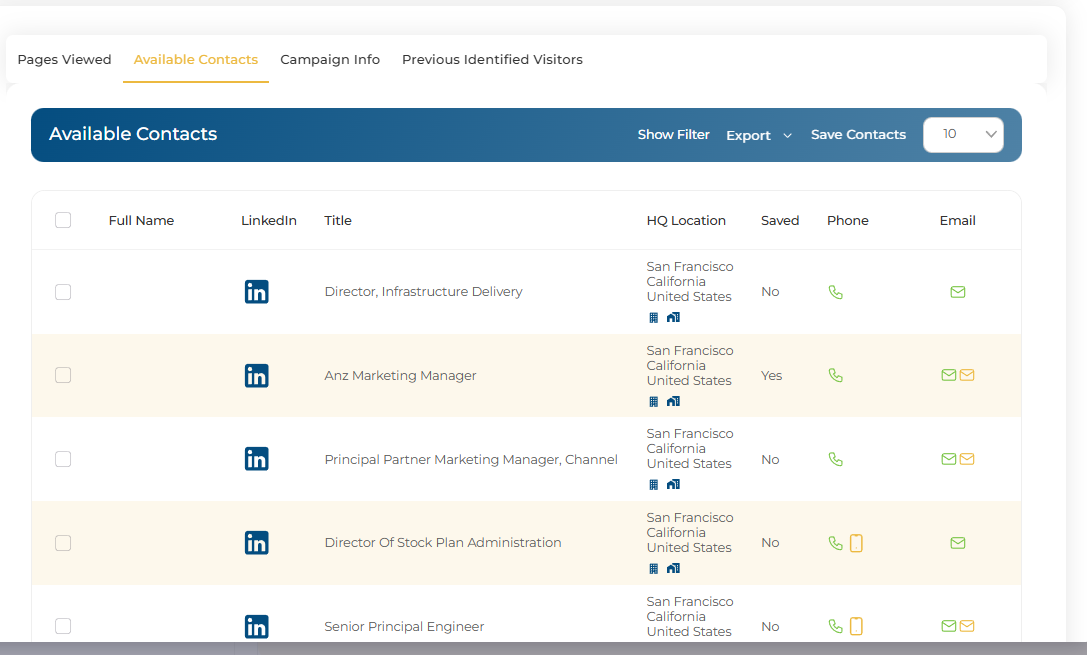Click LinkedIn icon for Anz Marketing Manager

tap(256, 376)
